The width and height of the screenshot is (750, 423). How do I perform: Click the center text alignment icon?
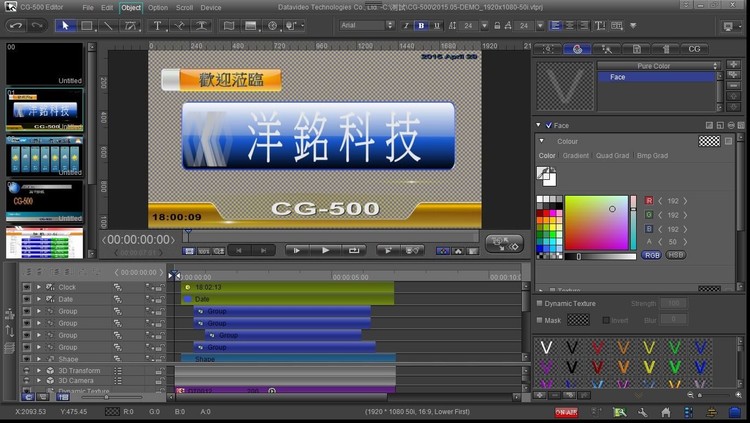570,25
